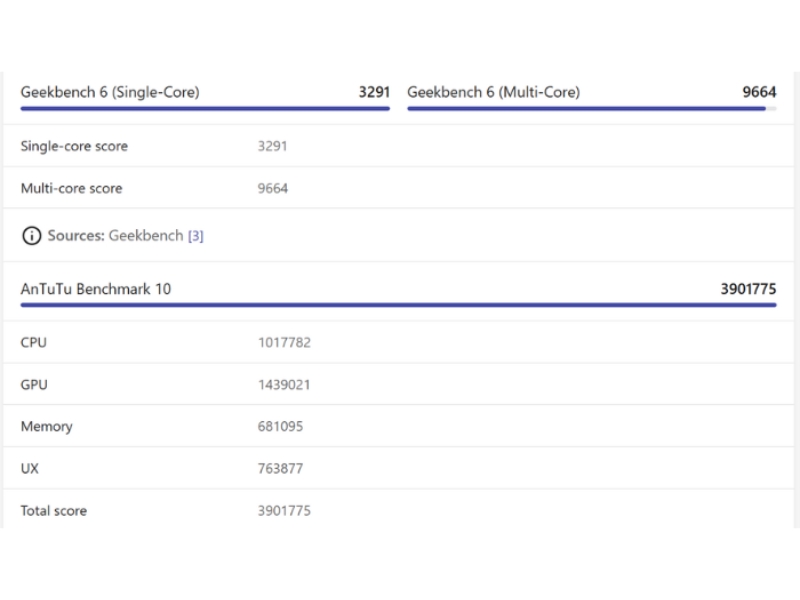Viewport: 800px width, 600px height.
Task: Click the circled i information symbol
Action: pyautogui.click(x=31, y=236)
